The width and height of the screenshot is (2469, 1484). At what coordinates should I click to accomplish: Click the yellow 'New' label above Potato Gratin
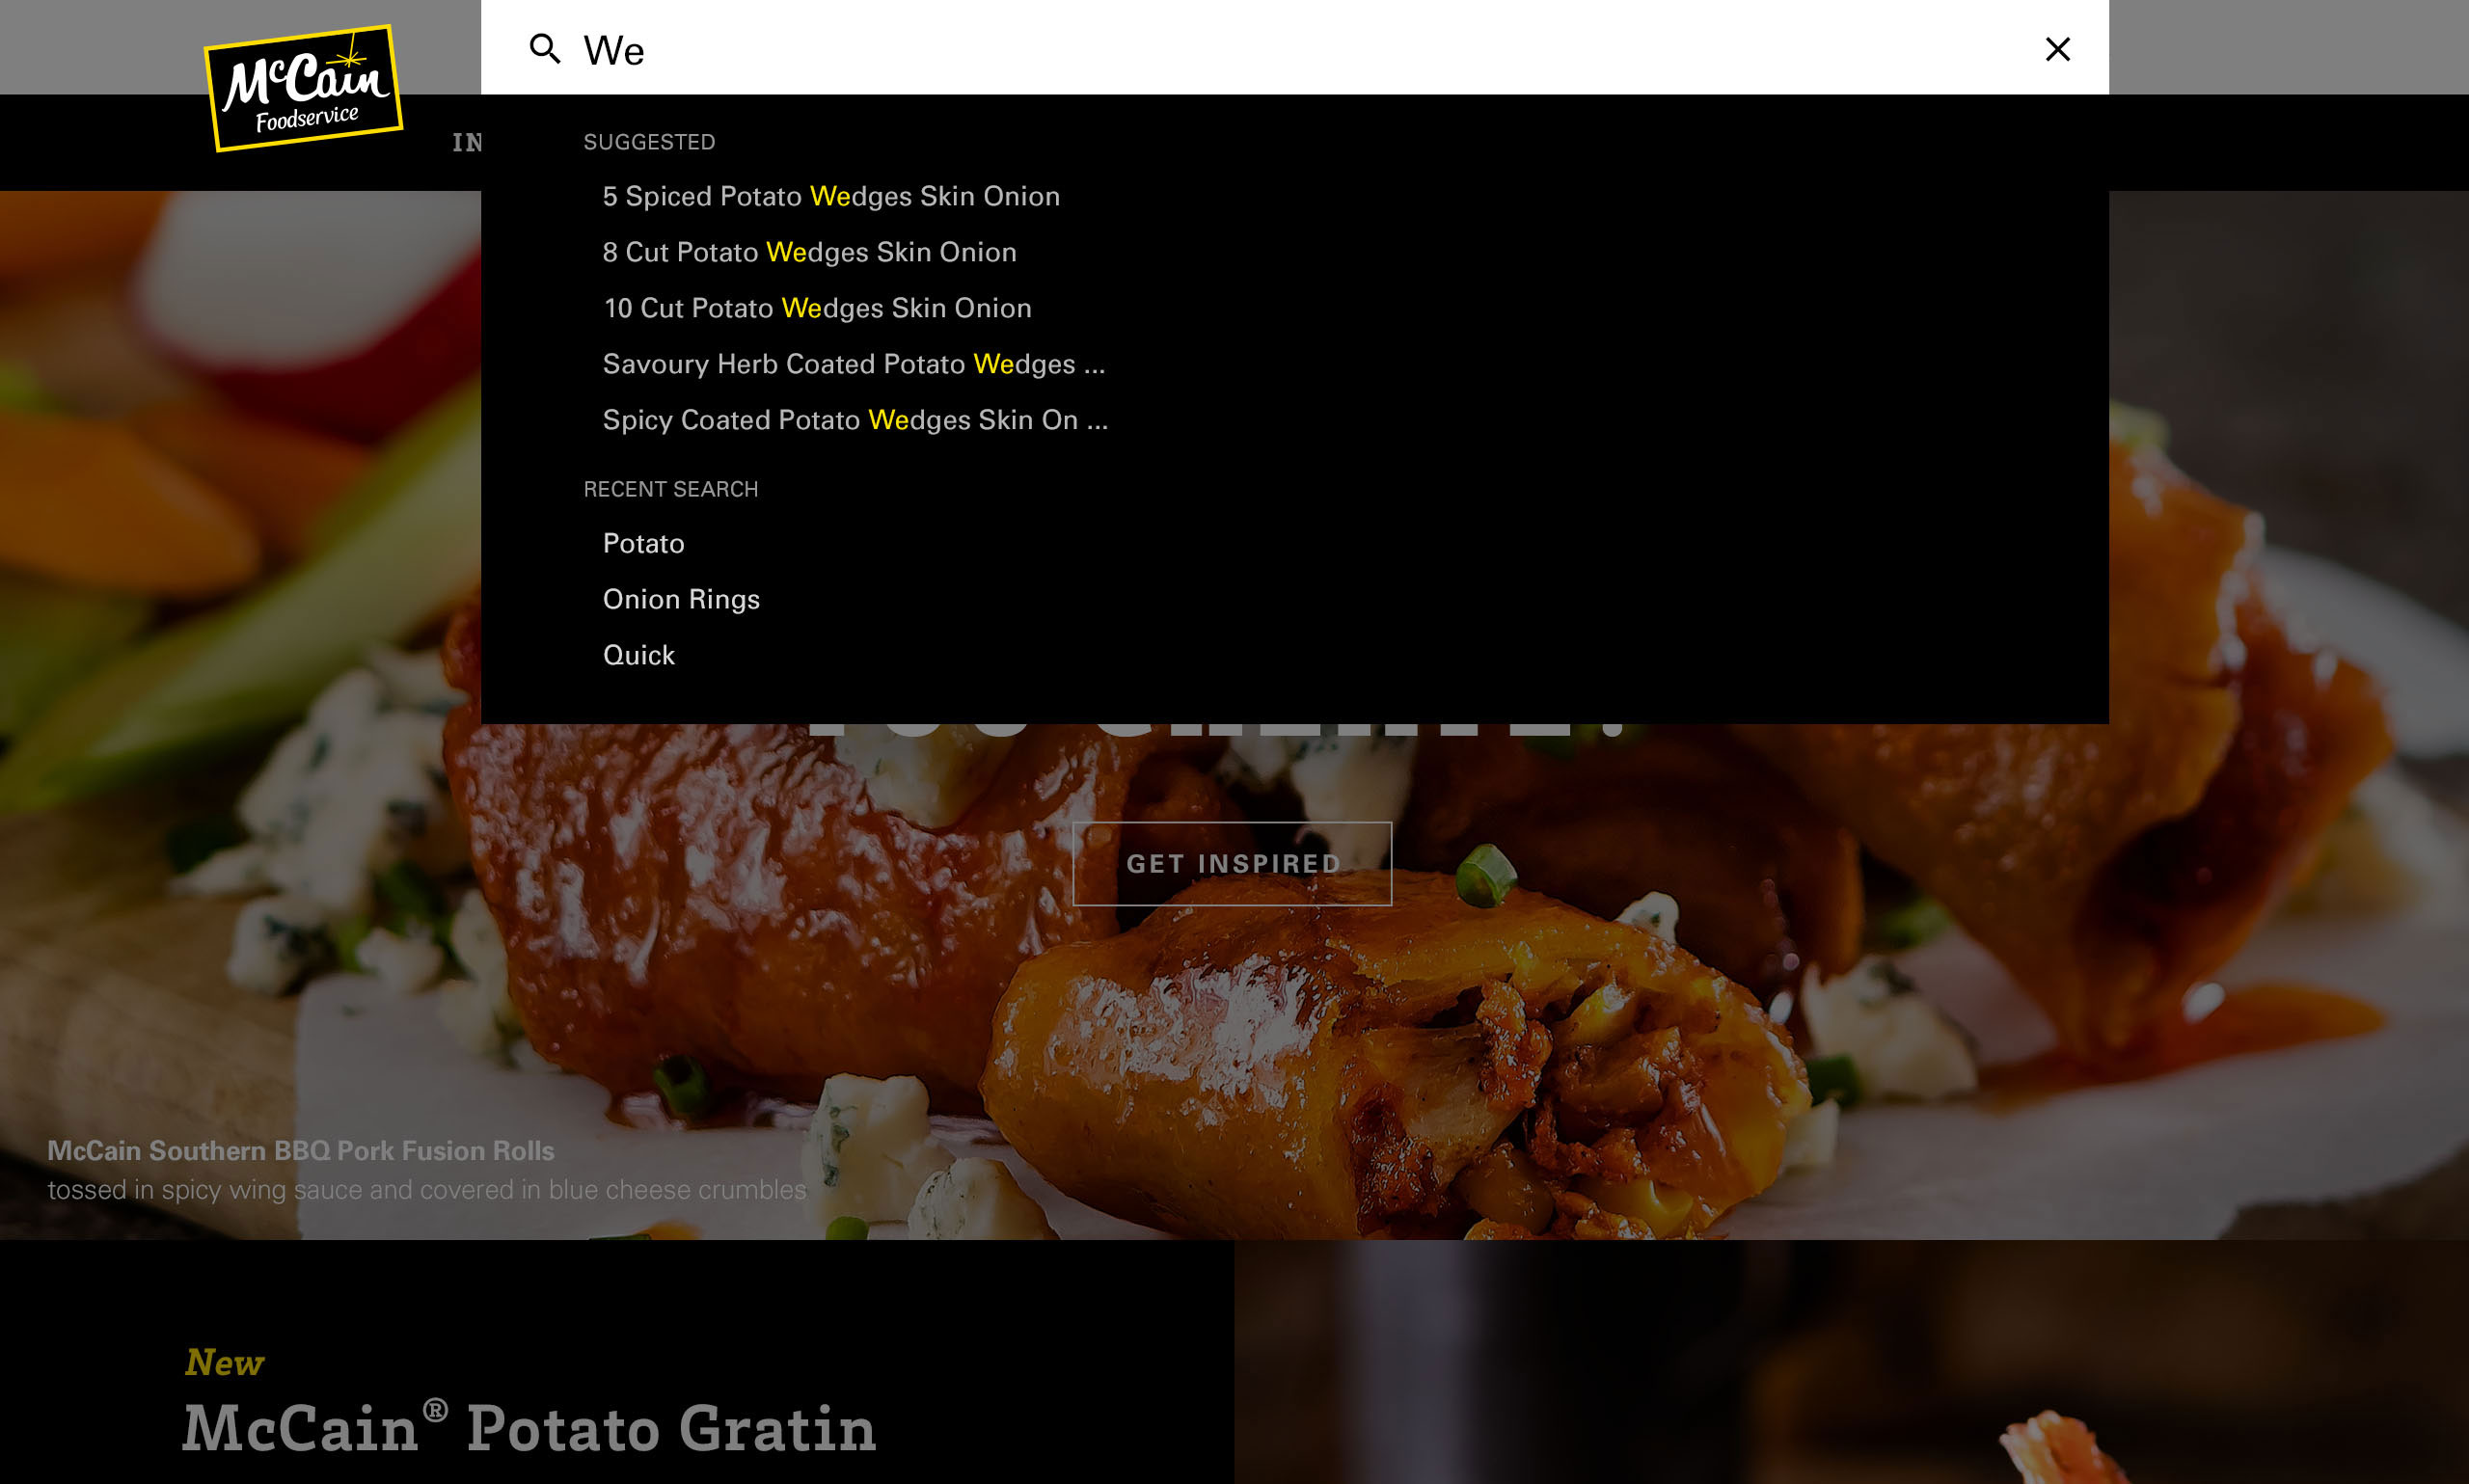(x=224, y=1362)
